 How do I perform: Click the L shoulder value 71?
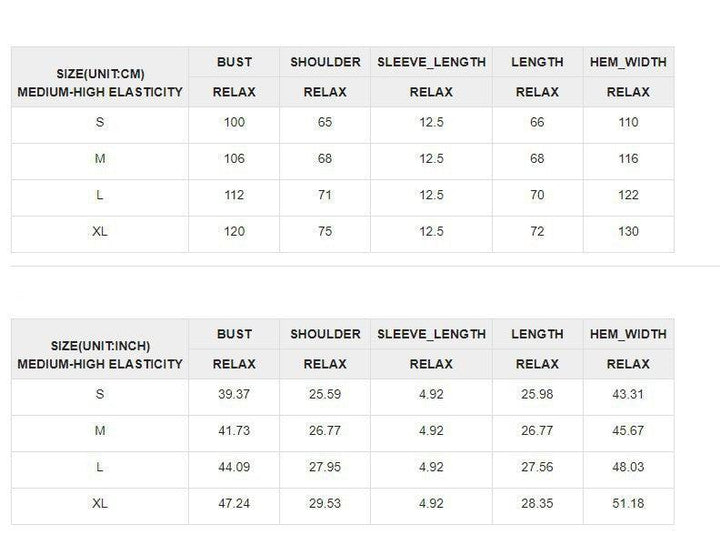[x=325, y=195]
